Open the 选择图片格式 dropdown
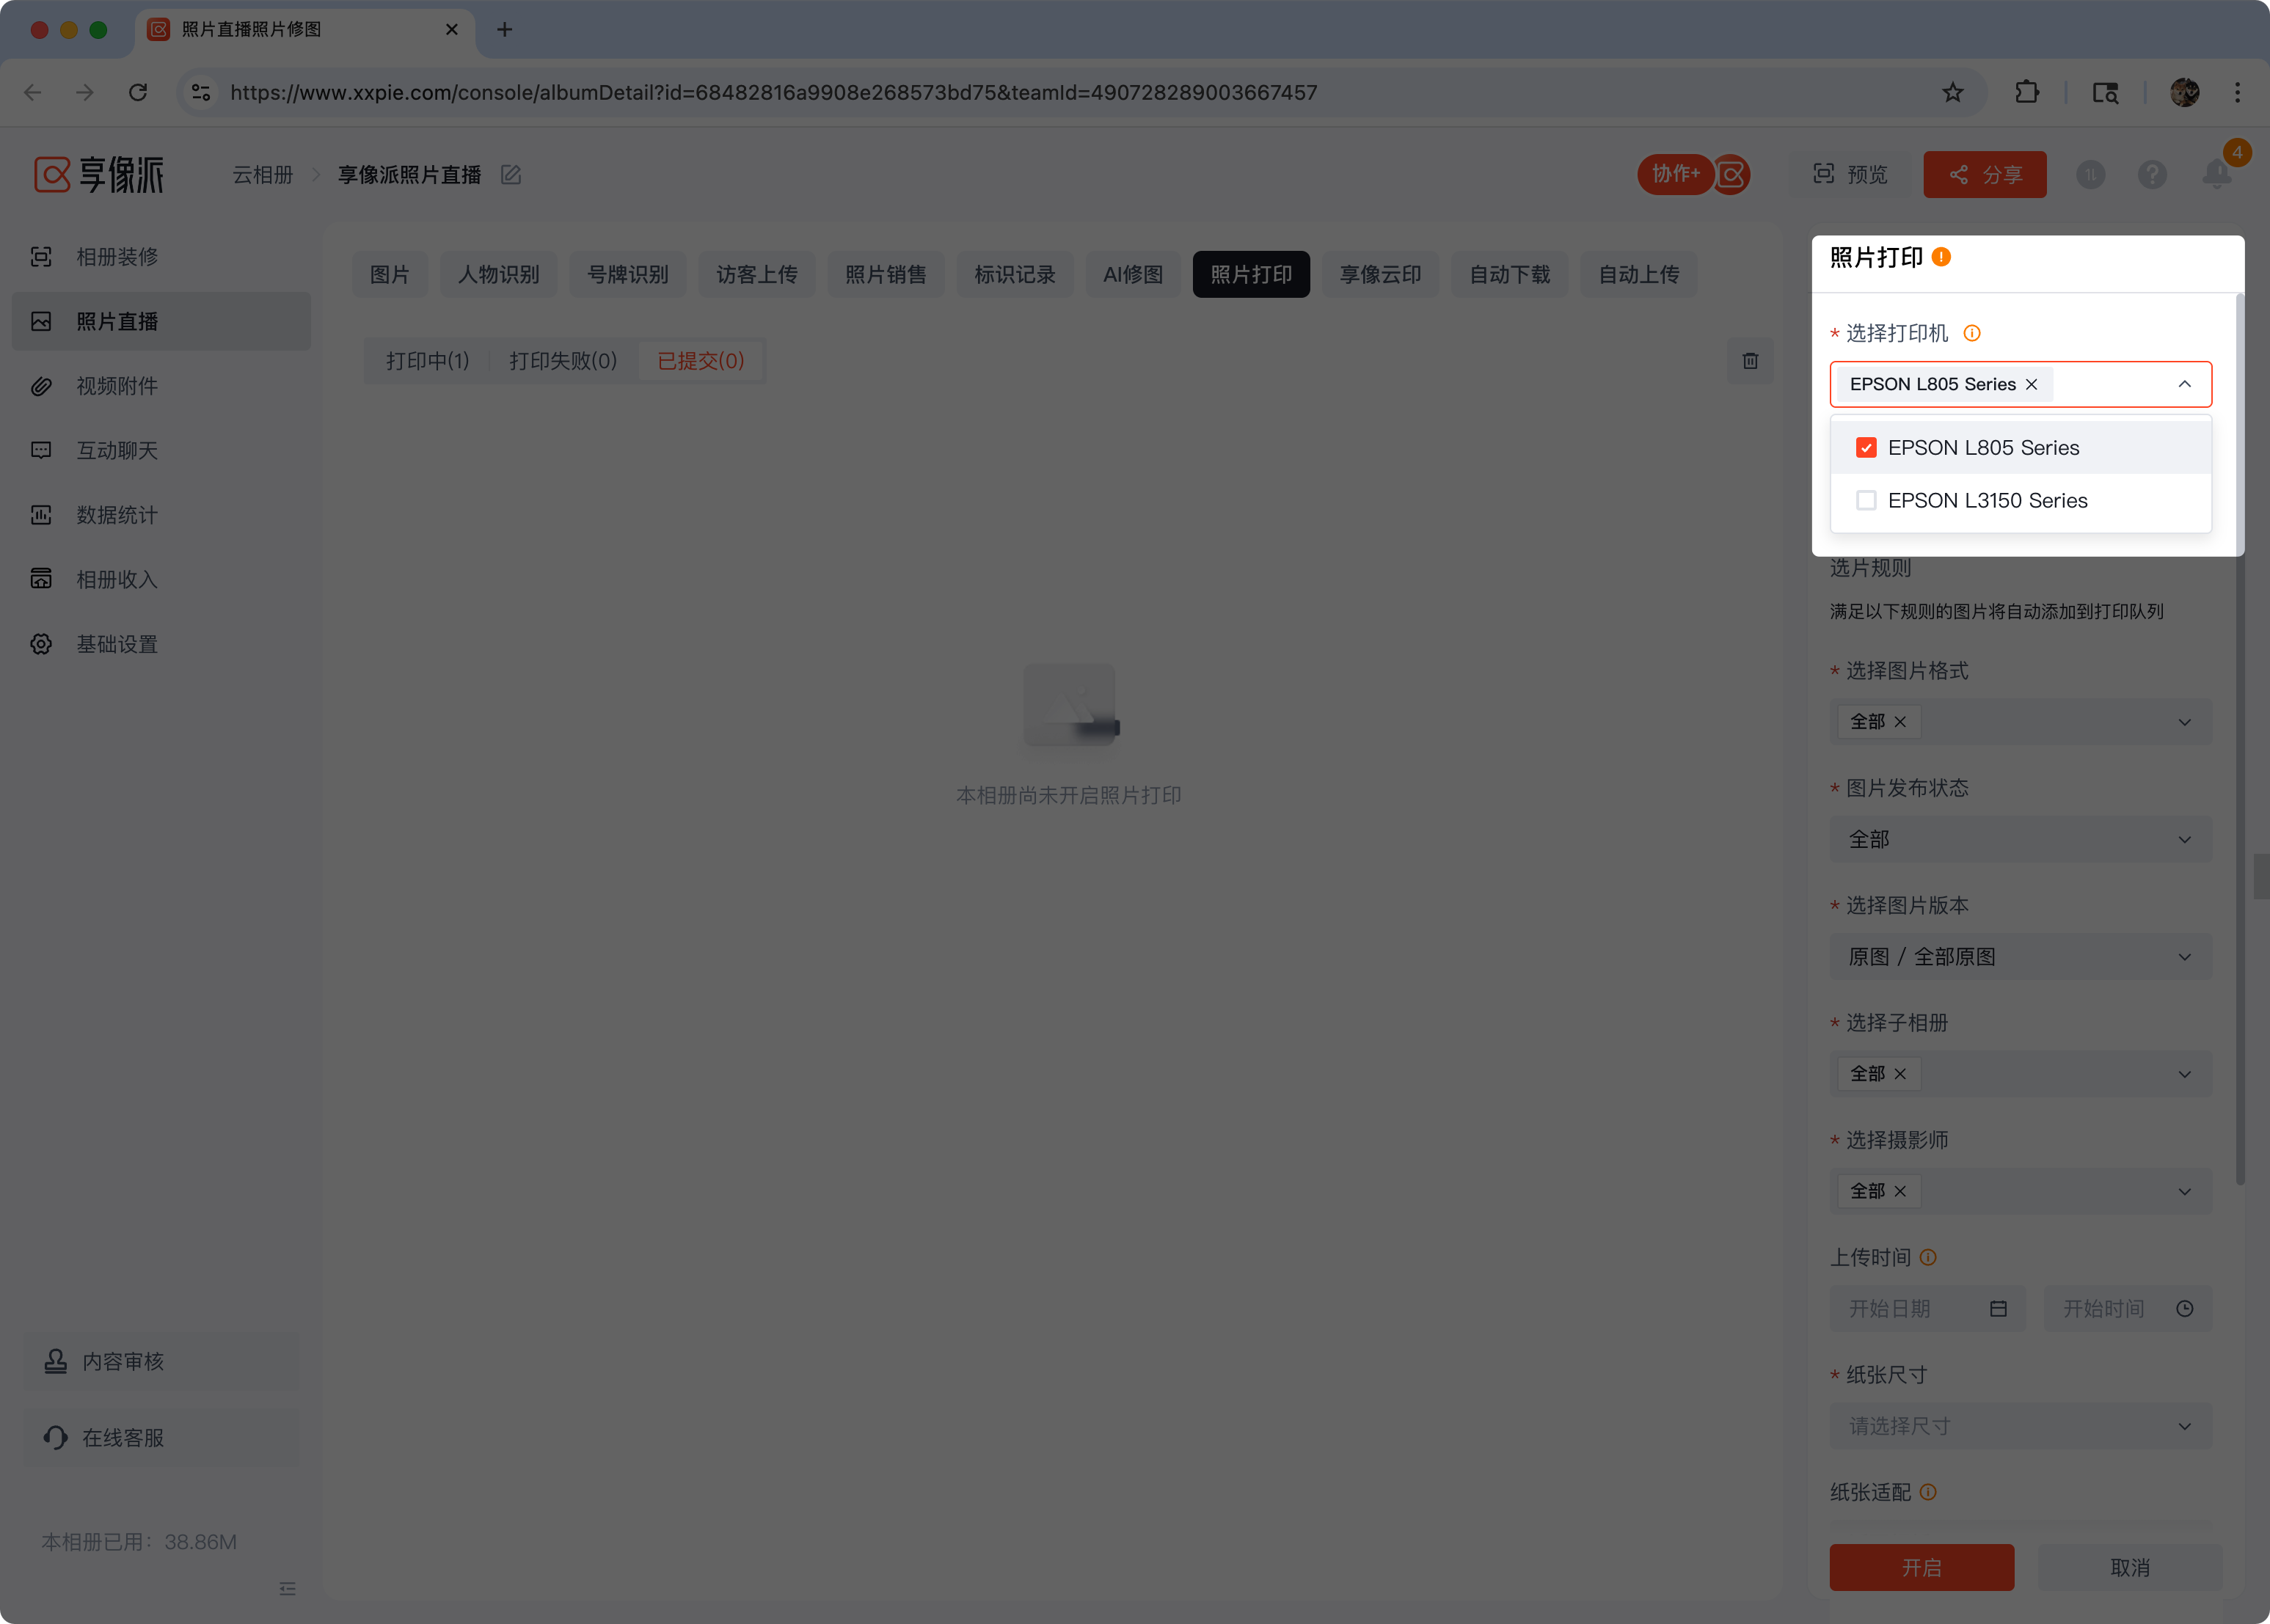Screen dimensions: 2270x1624 coord(2020,722)
